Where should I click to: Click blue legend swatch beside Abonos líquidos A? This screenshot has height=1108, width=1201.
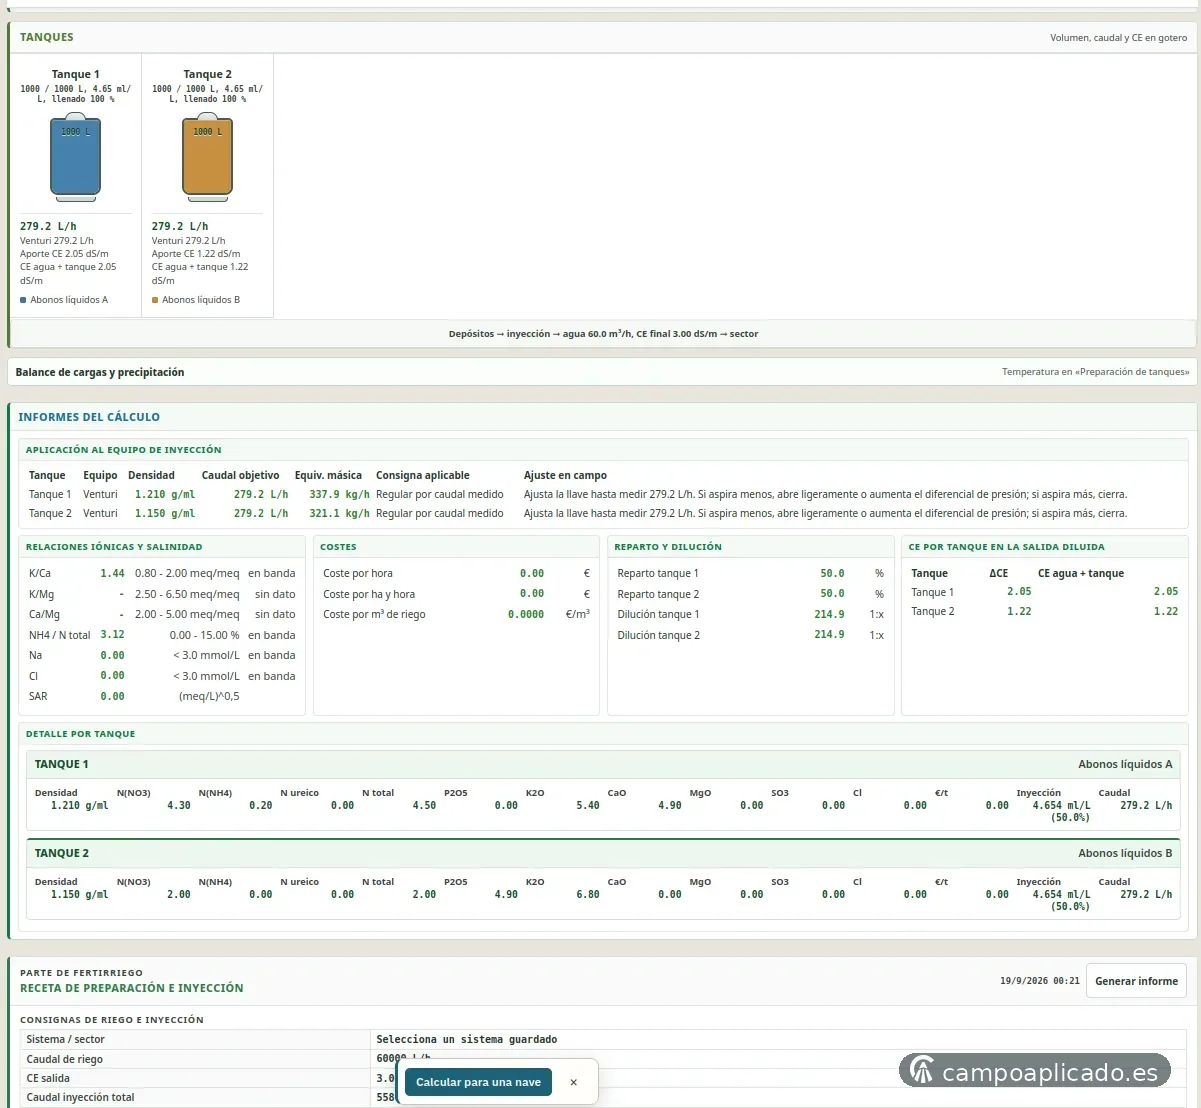[23, 300]
